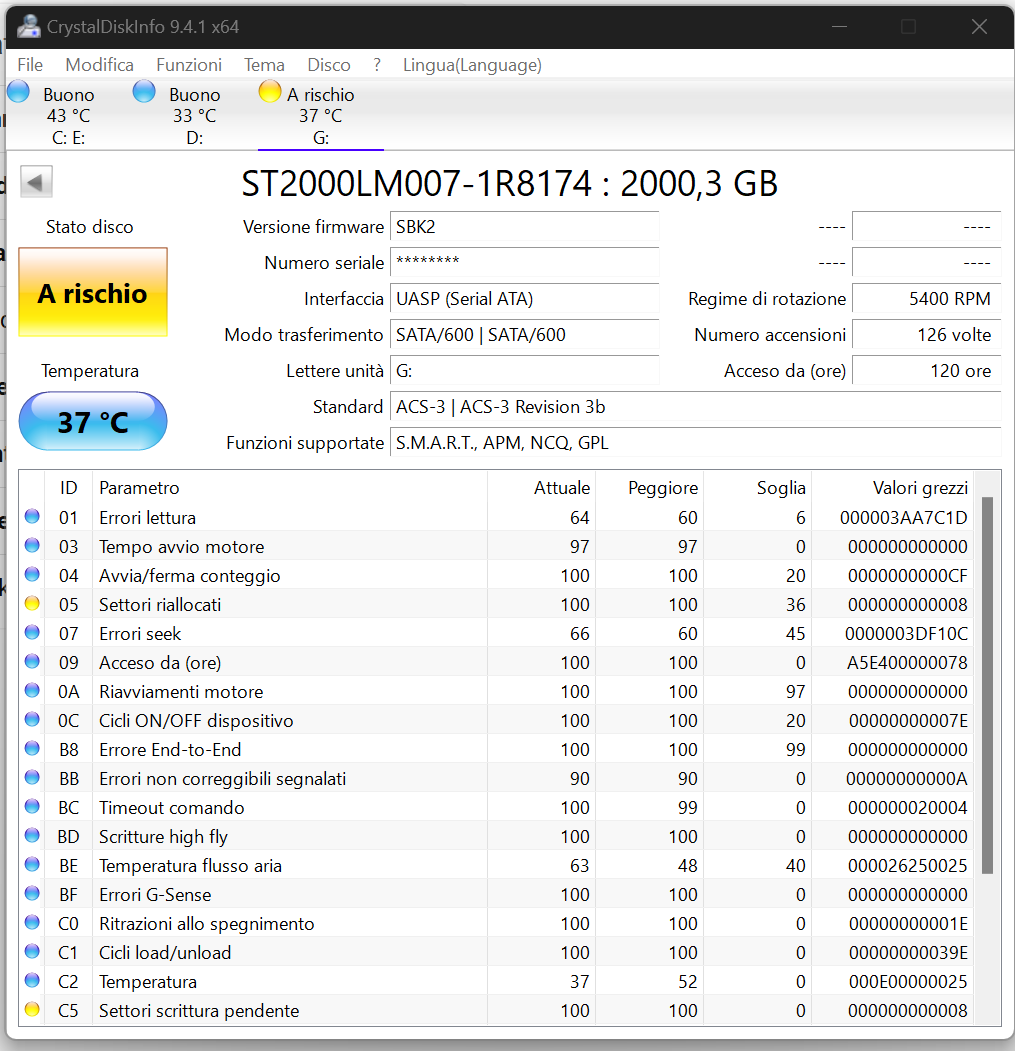Viewport: 1015px width, 1051px height.
Task: Click status dot of Errori non correggibili row
Action: click(x=32, y=777)
